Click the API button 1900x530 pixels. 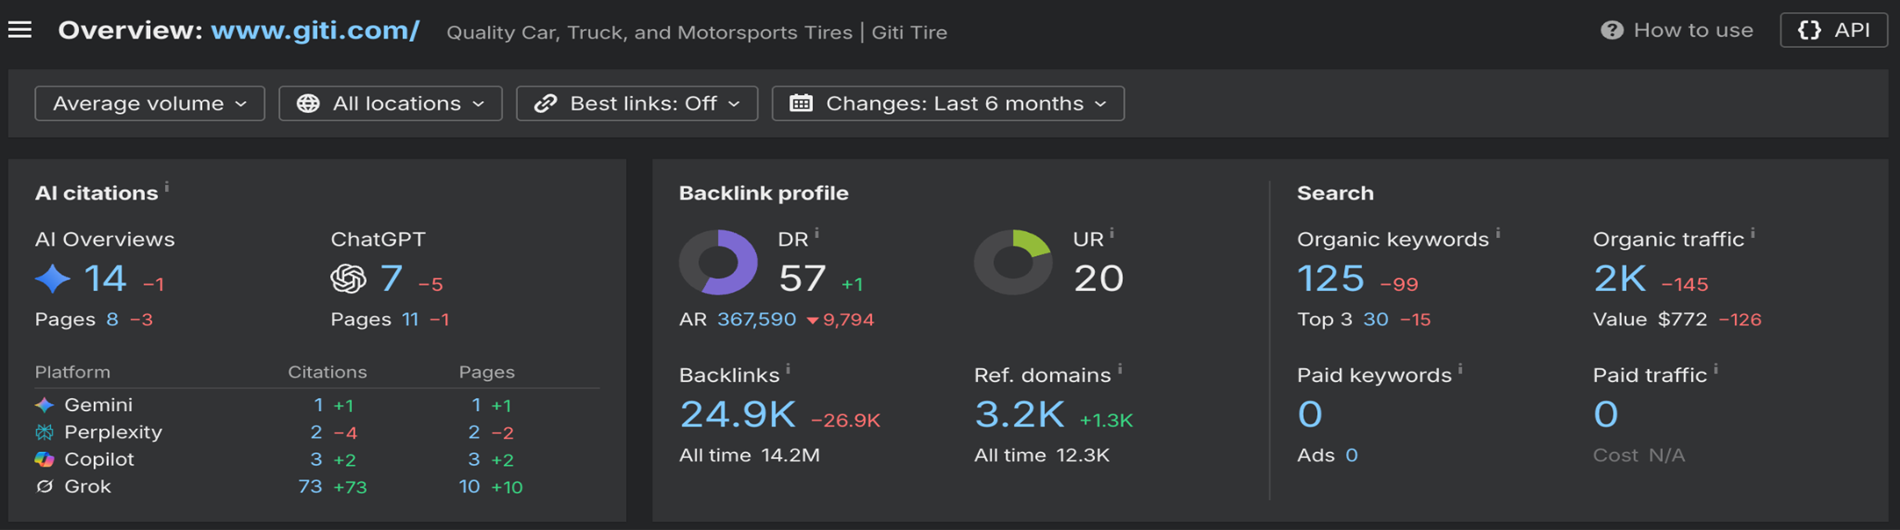point(1834,30)
